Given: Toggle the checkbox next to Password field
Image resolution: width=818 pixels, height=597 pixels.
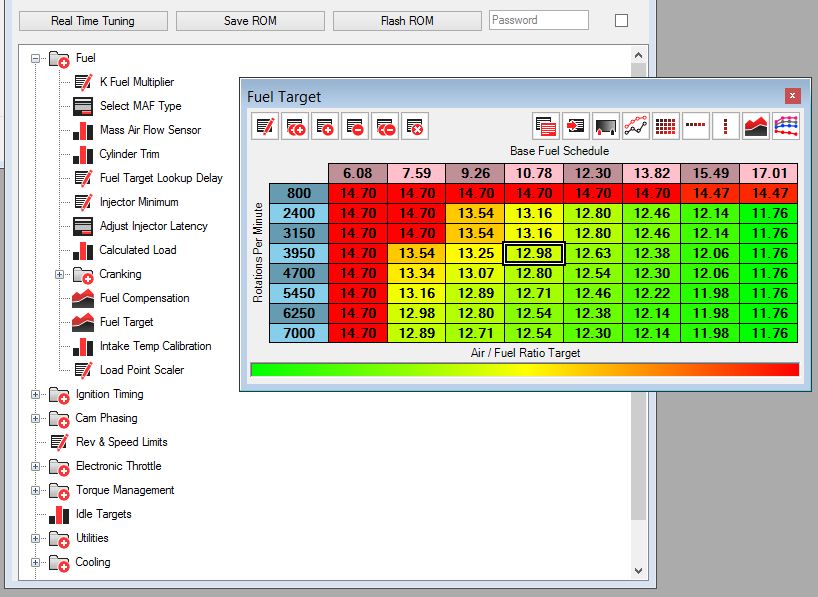Looking at the screenshot, I should point(621,21).
